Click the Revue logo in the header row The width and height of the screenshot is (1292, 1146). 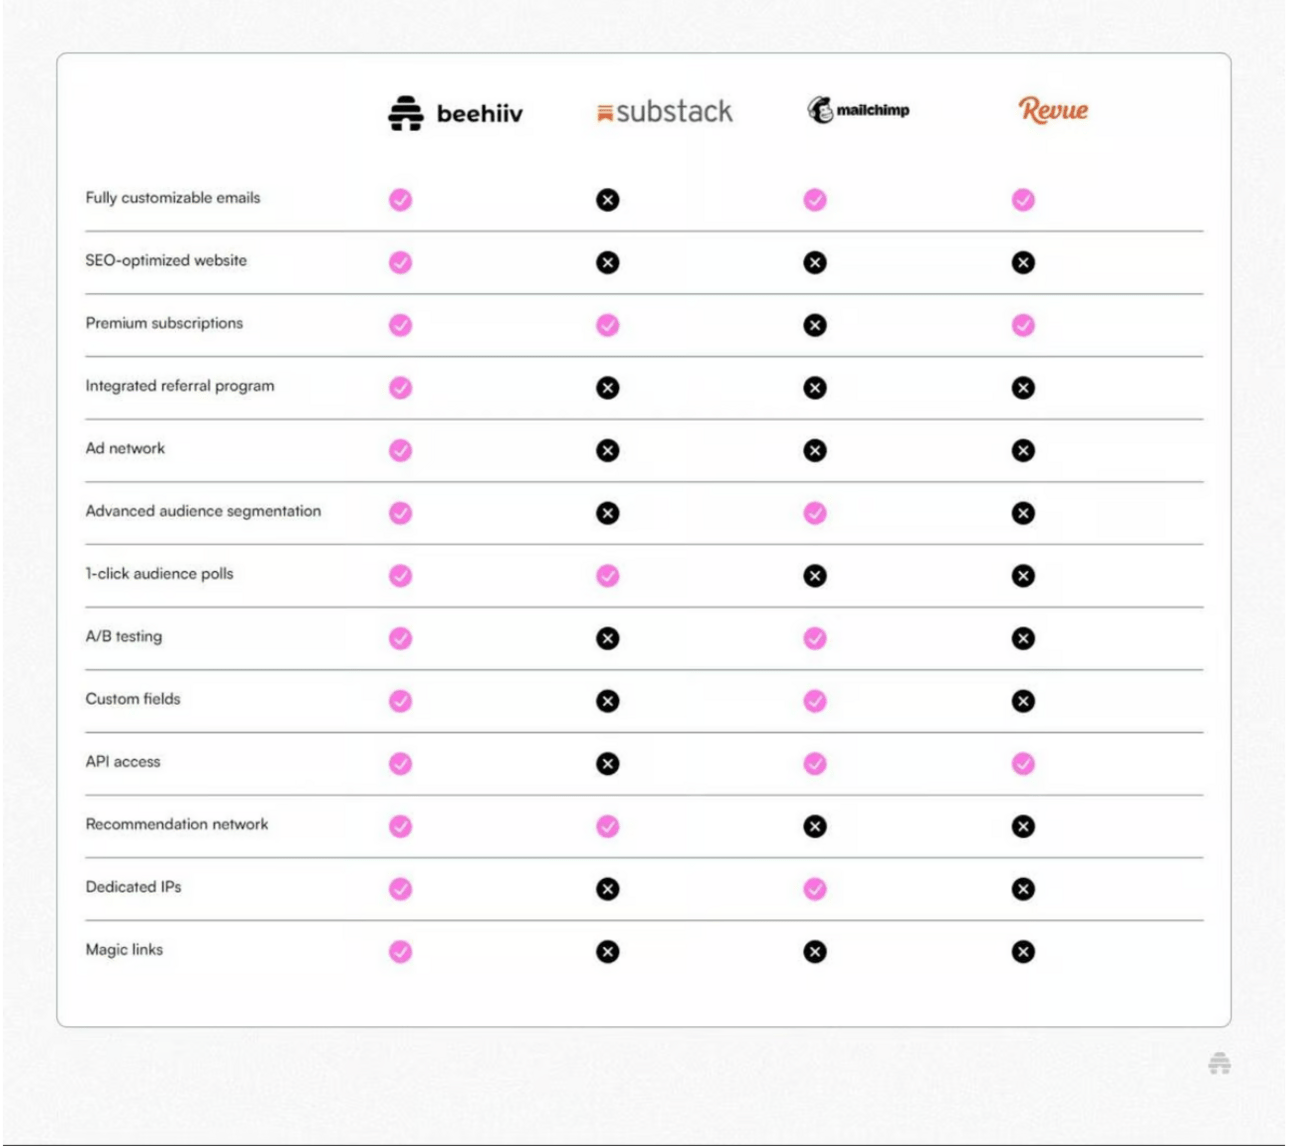(x=1053, y=109)
